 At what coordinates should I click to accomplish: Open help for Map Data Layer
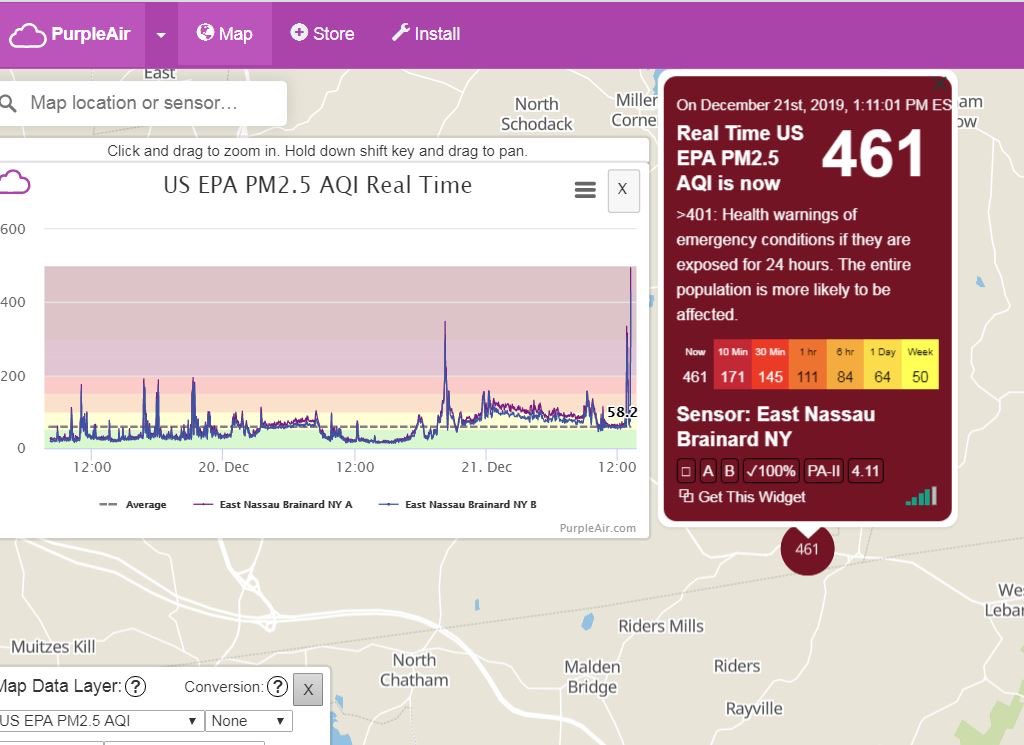[x=135, y=686]
